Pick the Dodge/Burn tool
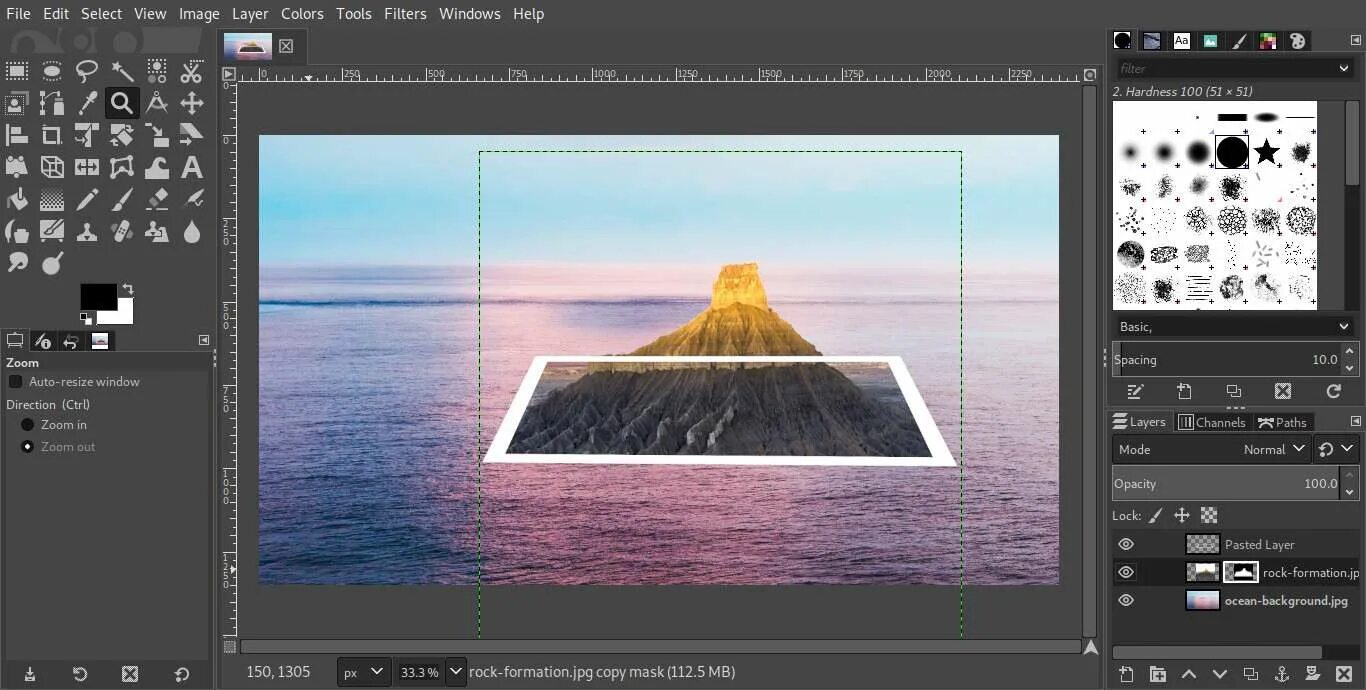The image size is (1366, 690). coord(52,263)
